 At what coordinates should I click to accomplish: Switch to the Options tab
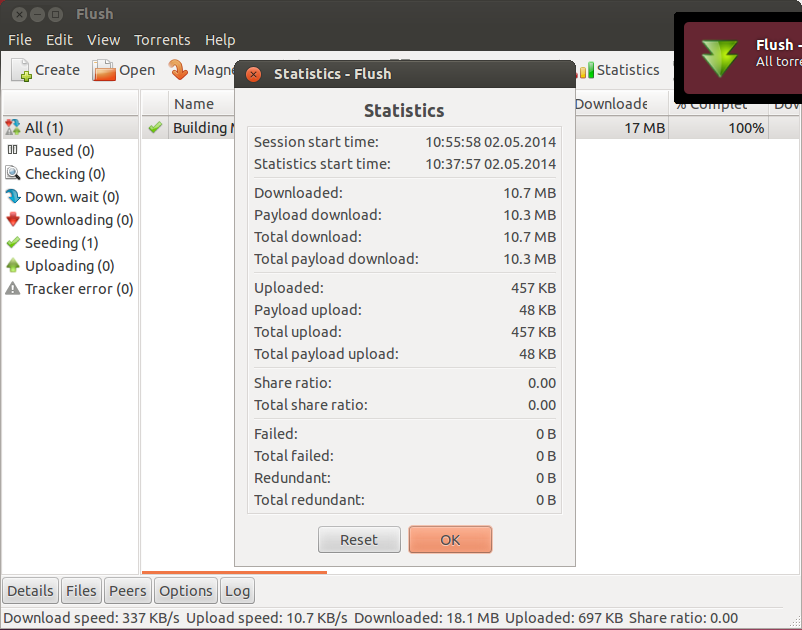tap(186, 591)
